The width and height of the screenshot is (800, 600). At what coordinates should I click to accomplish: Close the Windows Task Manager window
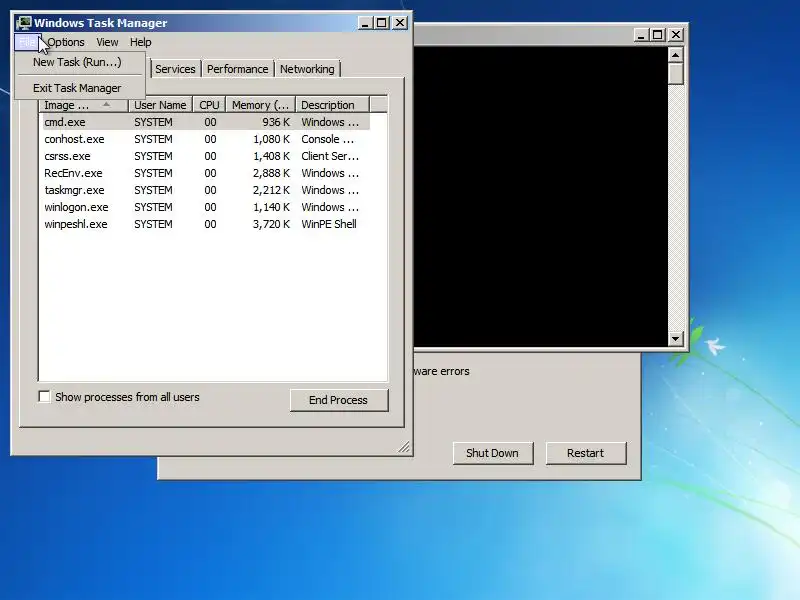(x=401, y=23)
